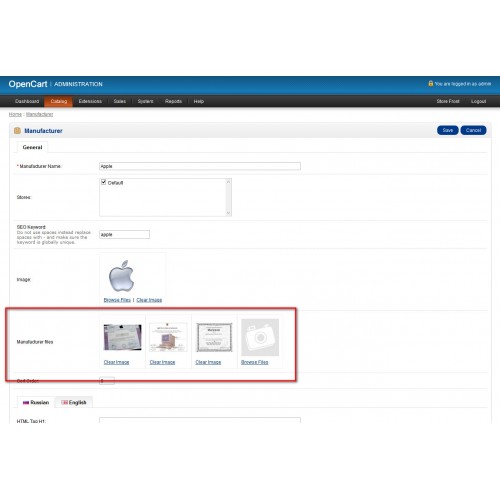Click the SEO Keyword input field
Viewport: 500px width, 500px height.
124,234
